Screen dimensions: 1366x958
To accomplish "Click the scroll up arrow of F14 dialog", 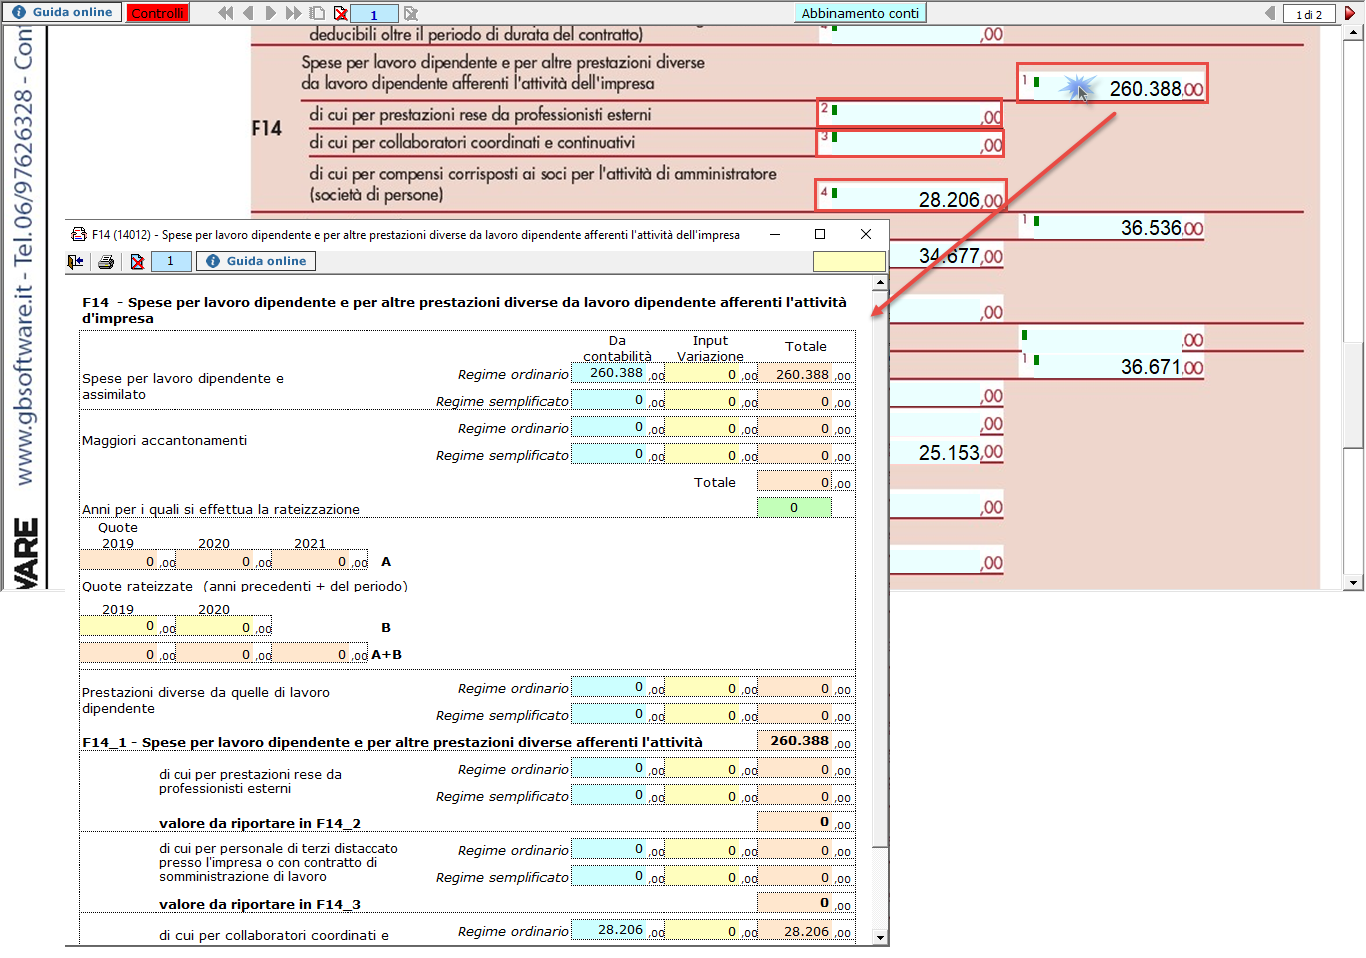I will (x=880, y=284).
